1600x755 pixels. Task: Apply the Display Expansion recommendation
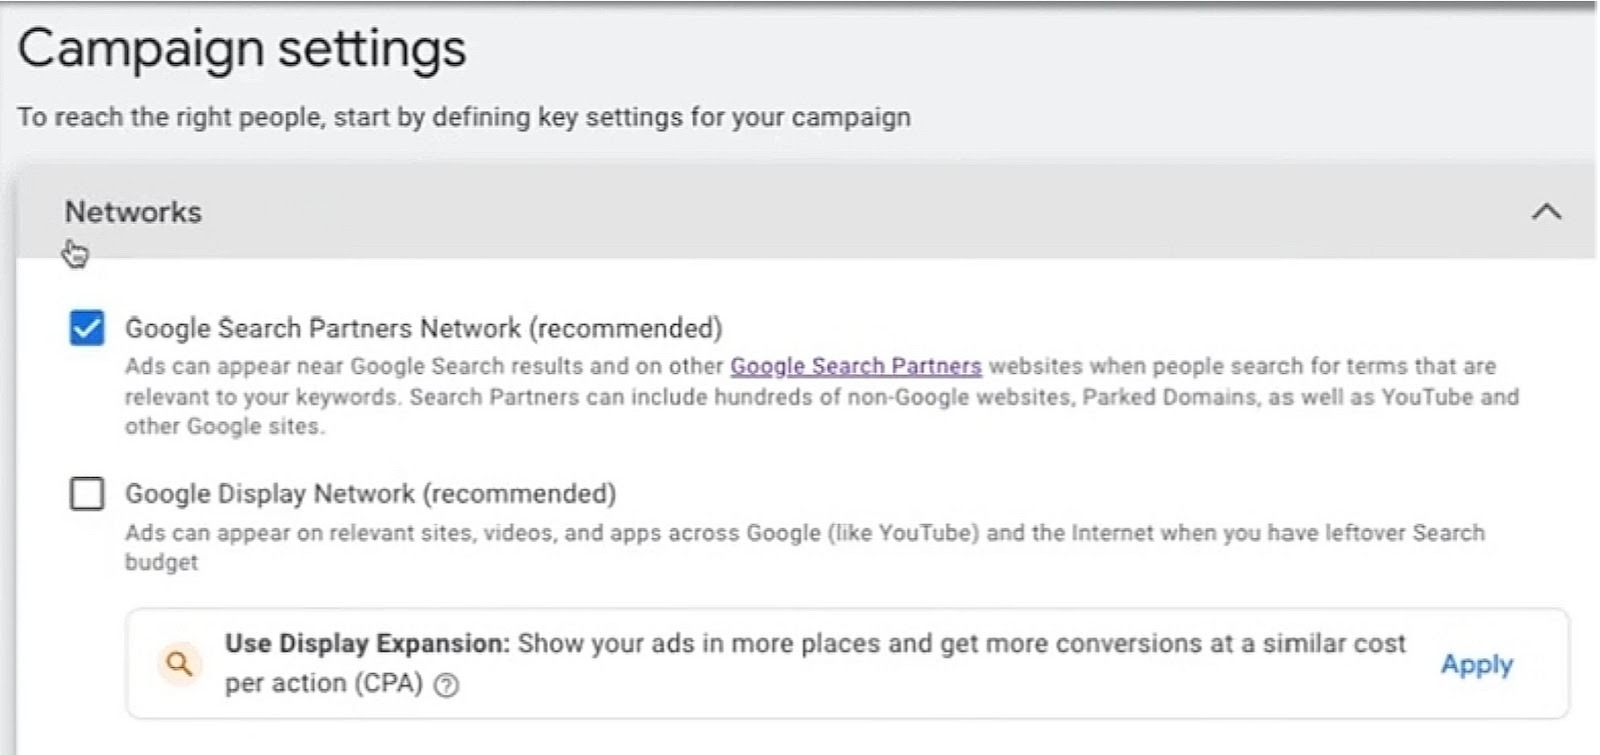(1476, 664)
